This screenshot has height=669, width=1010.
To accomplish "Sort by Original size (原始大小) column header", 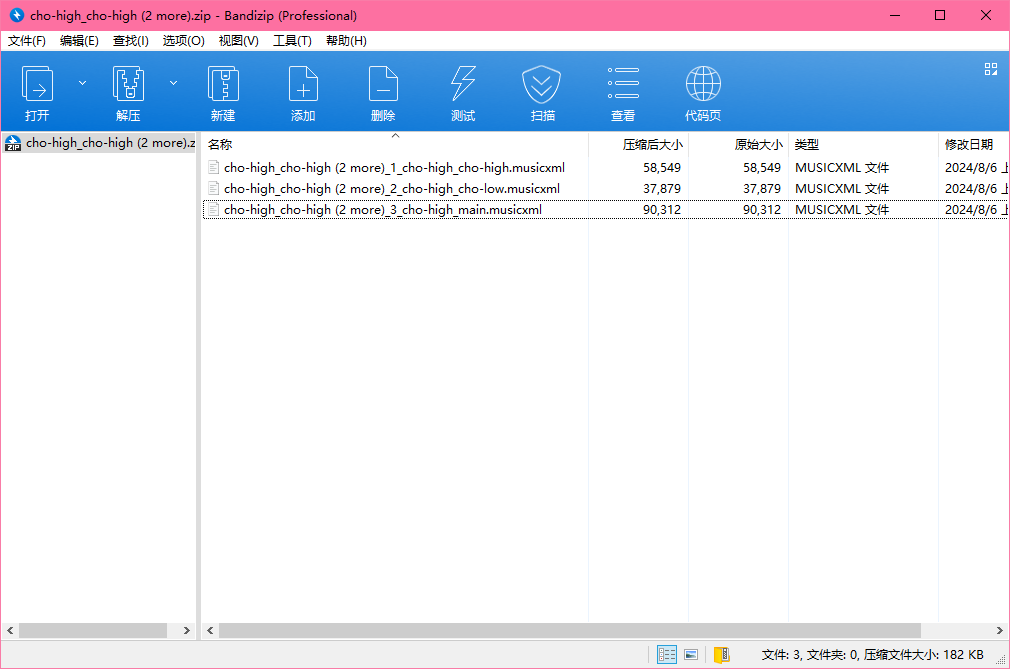I will [757, 145].
